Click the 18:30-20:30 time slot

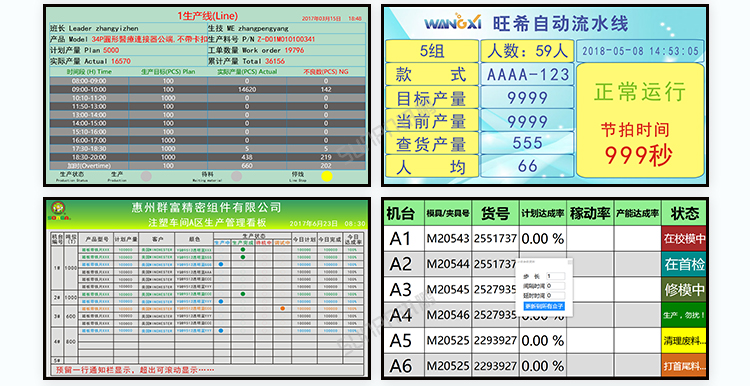(89, 157)
